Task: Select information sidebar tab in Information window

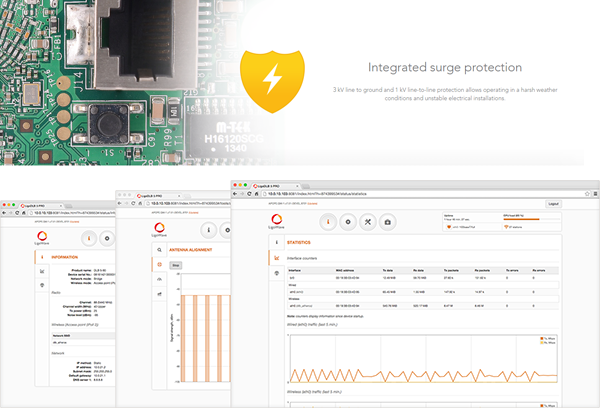Action: click(x=42, y=257)
